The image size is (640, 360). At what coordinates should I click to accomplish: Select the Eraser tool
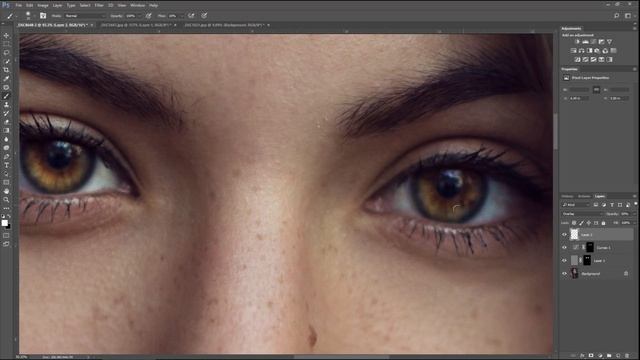(6, 122)
